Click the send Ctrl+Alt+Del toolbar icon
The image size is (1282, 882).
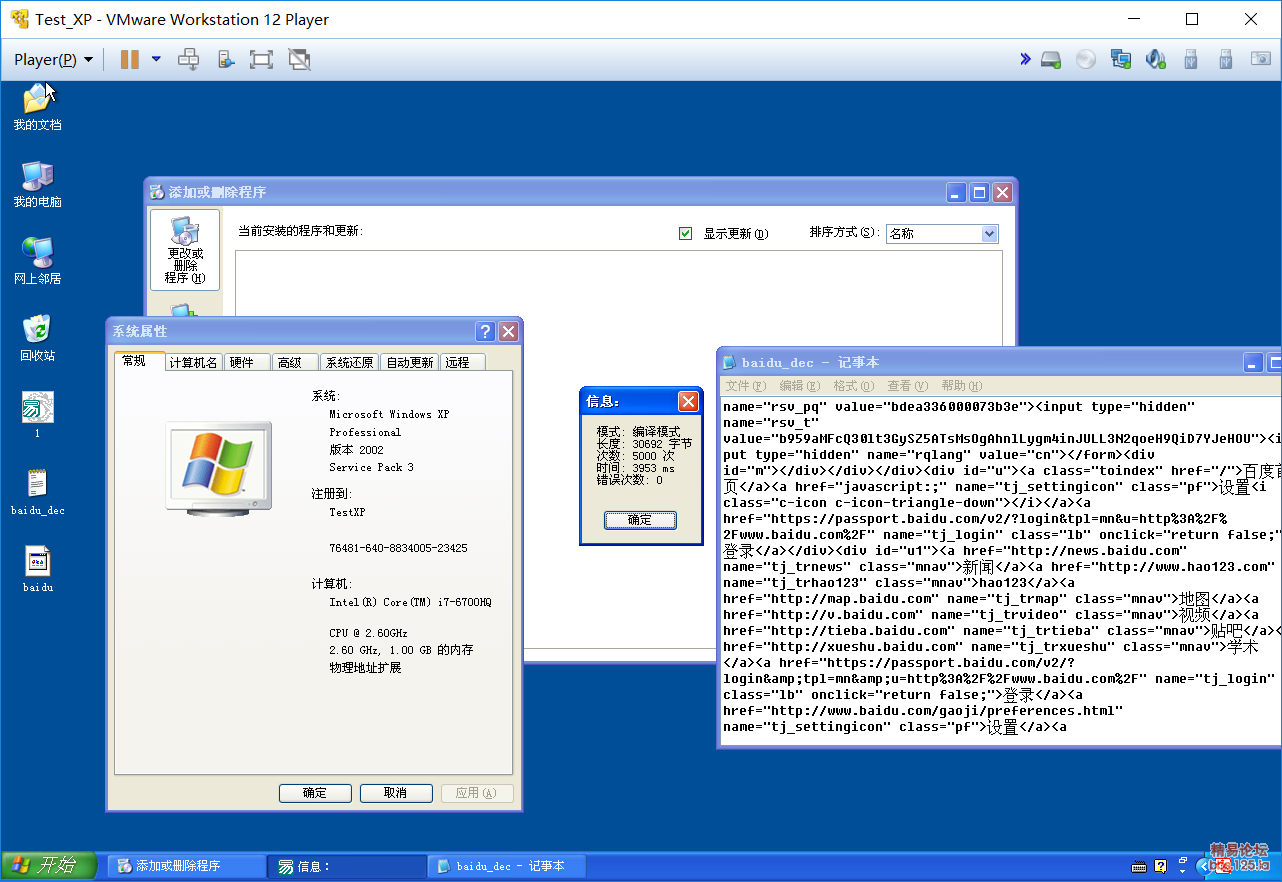(x=189, y=60)
